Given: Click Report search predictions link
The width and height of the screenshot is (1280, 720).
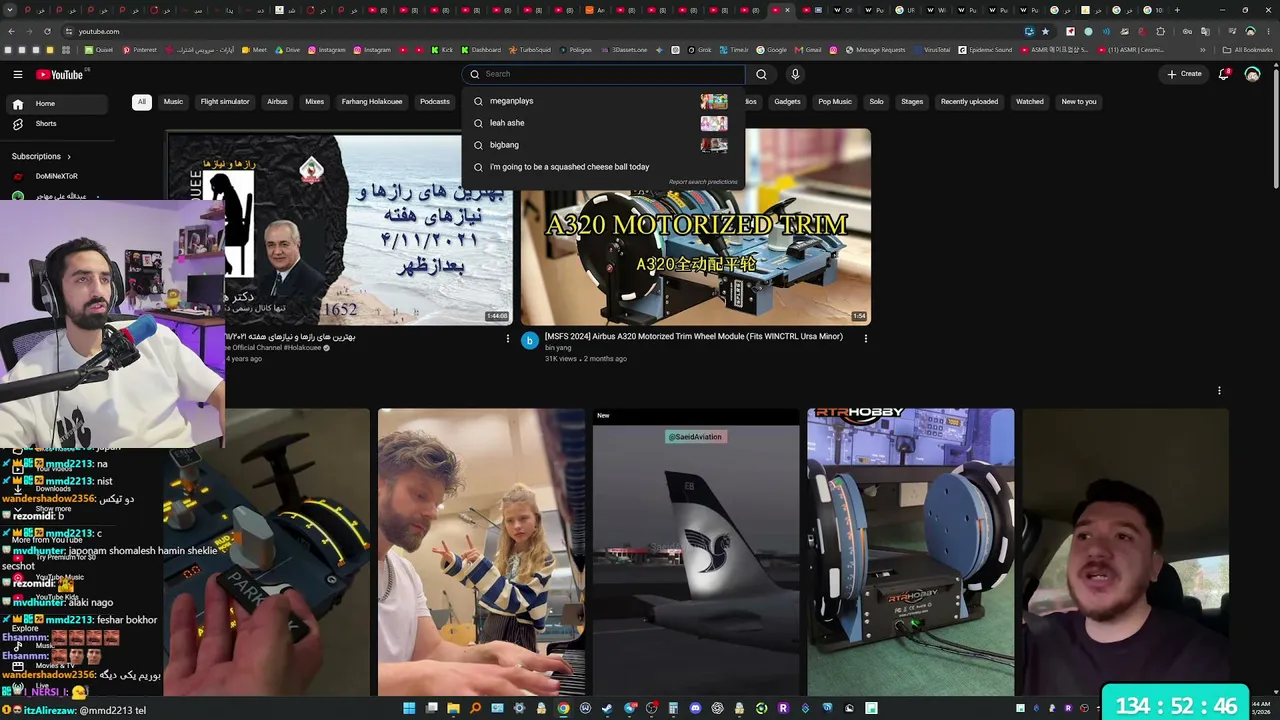Looking at the screenshot, I should 703,182.
